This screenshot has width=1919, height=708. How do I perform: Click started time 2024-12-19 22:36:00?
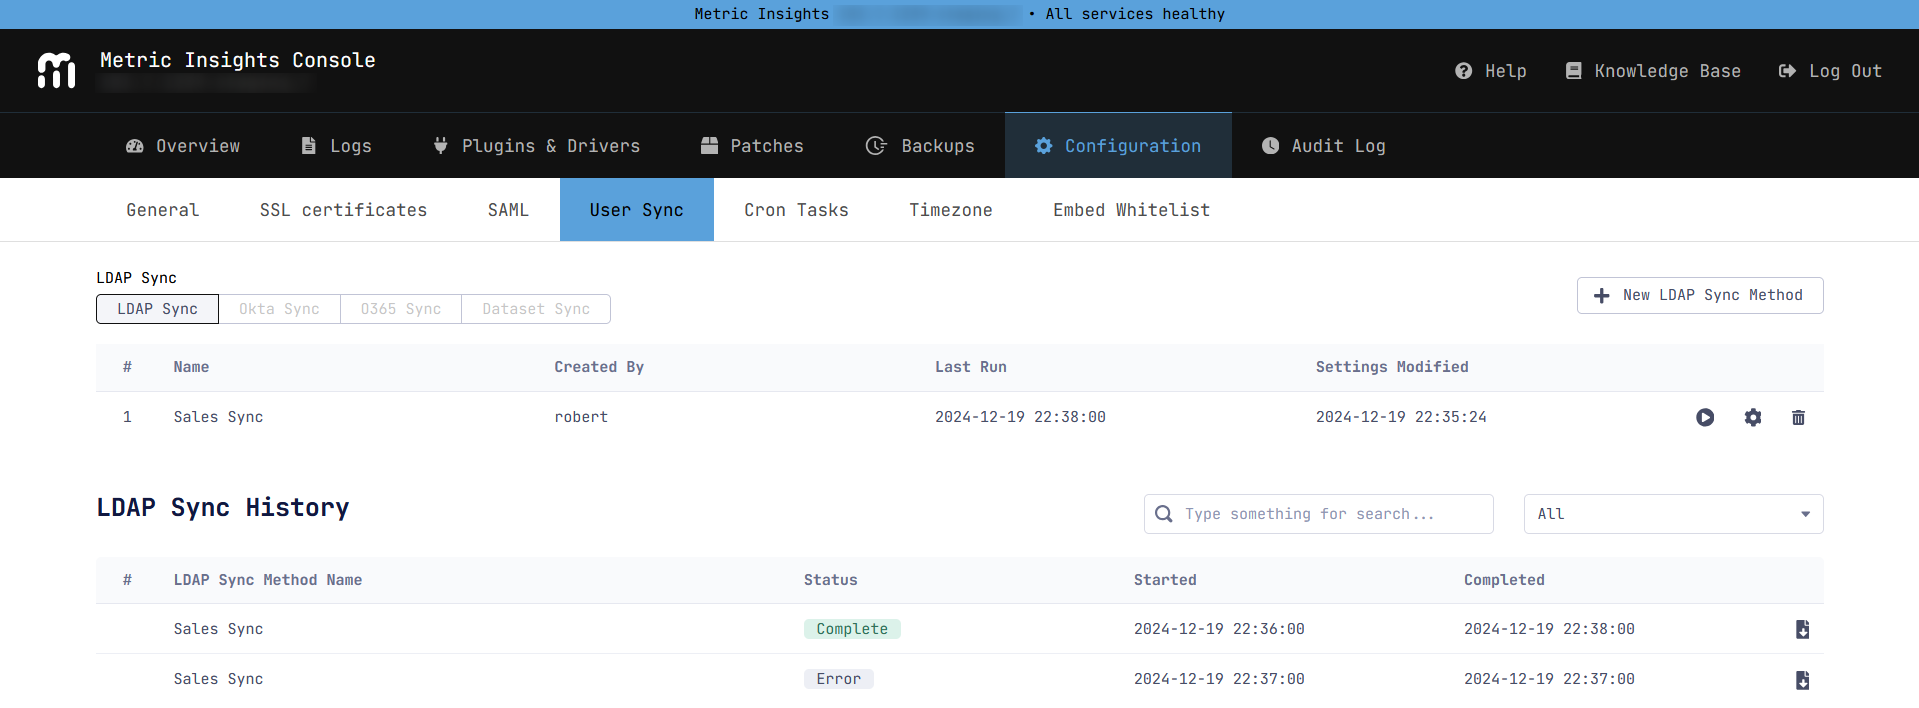tap(1219, 629)
